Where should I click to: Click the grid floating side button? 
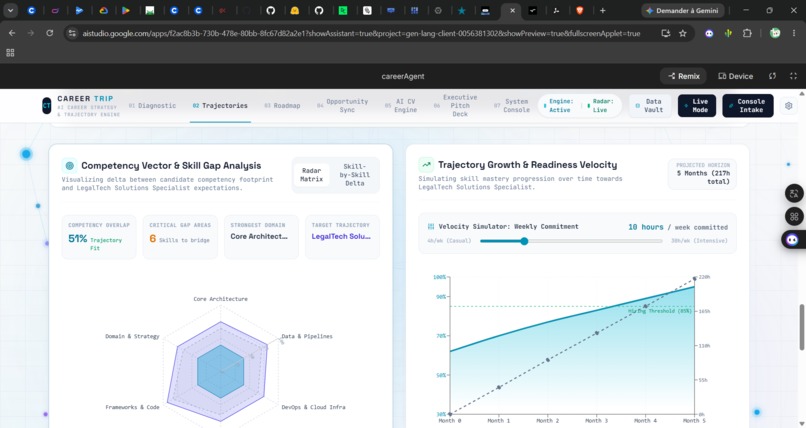click(794, 216)
